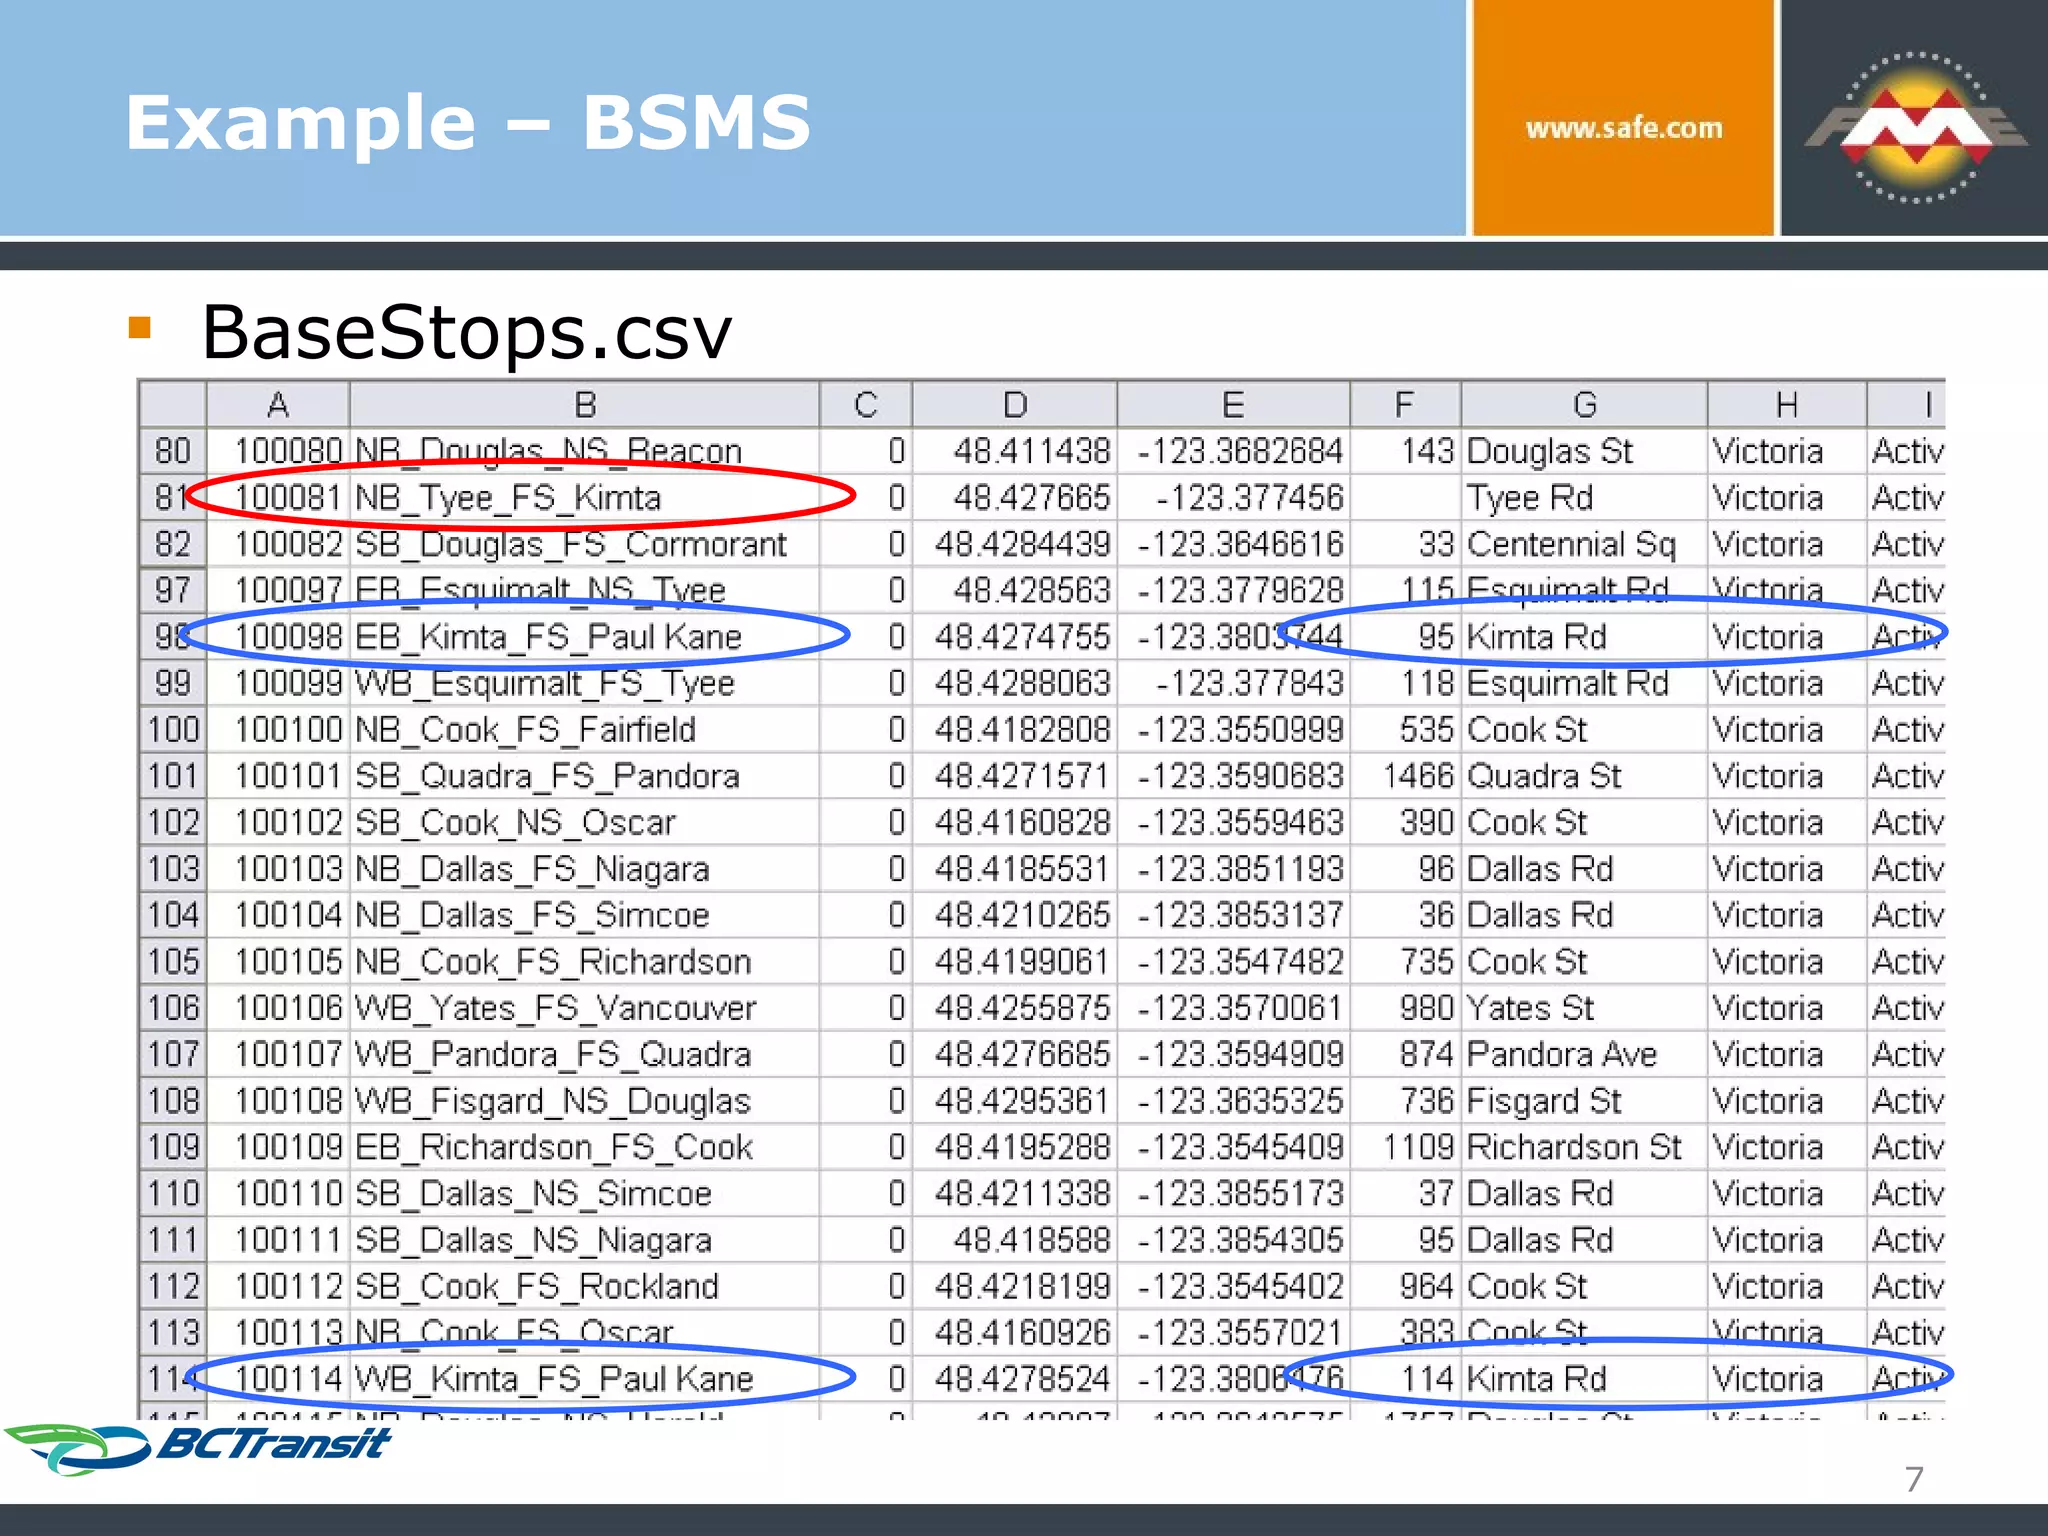Click longitude cell -123.377456

(x=1233, y=498)
